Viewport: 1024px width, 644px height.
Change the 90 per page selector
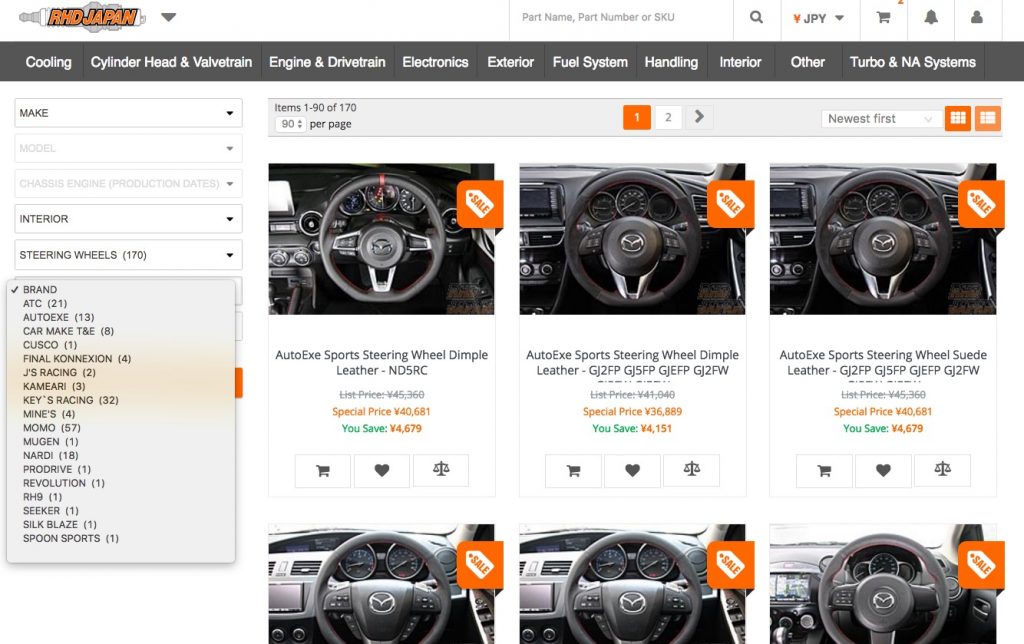coord(291,123)
